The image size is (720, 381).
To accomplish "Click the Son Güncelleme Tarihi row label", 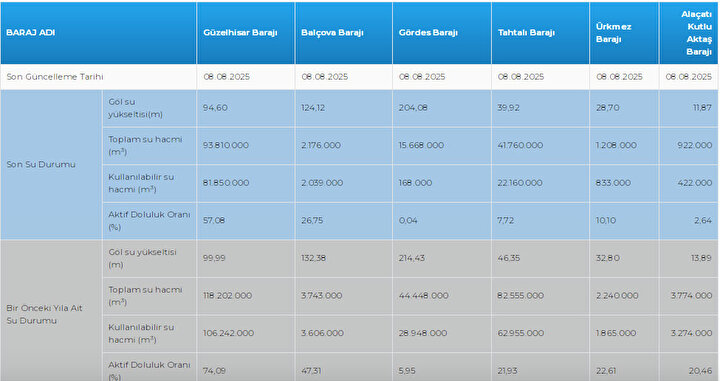I will click(55, 77).
